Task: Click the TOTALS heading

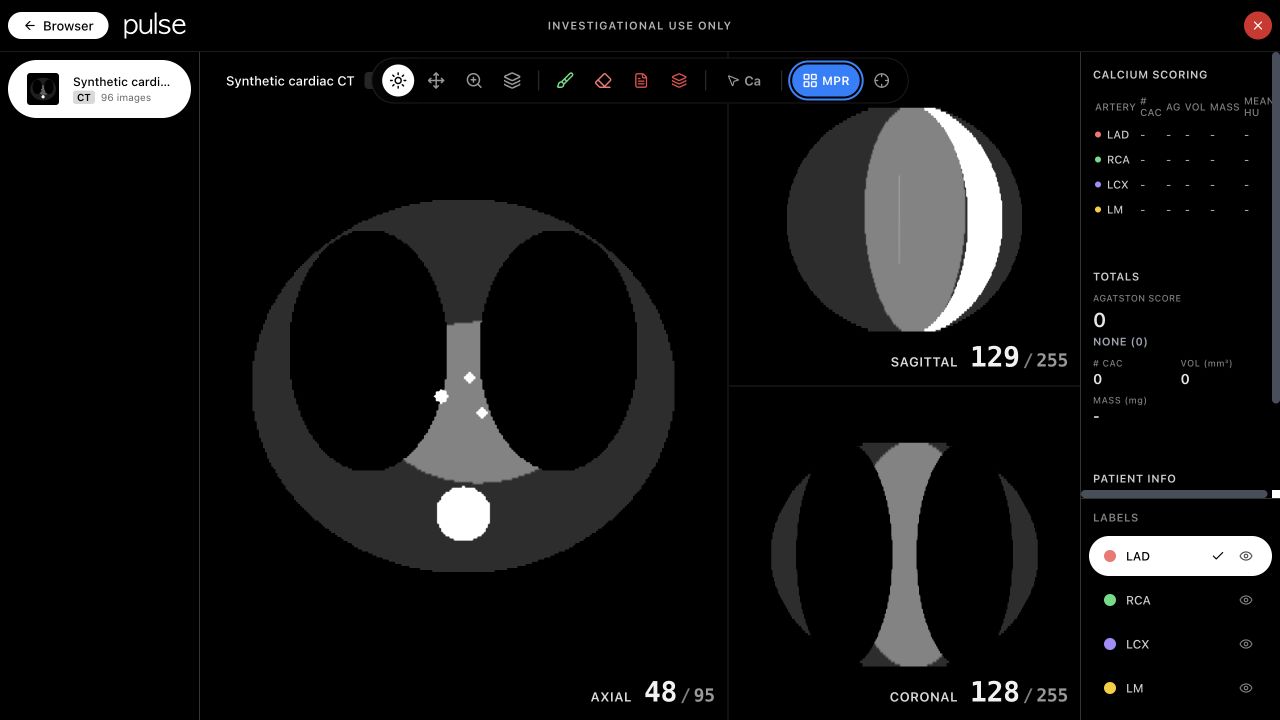Action: (x=1116, y=277)
